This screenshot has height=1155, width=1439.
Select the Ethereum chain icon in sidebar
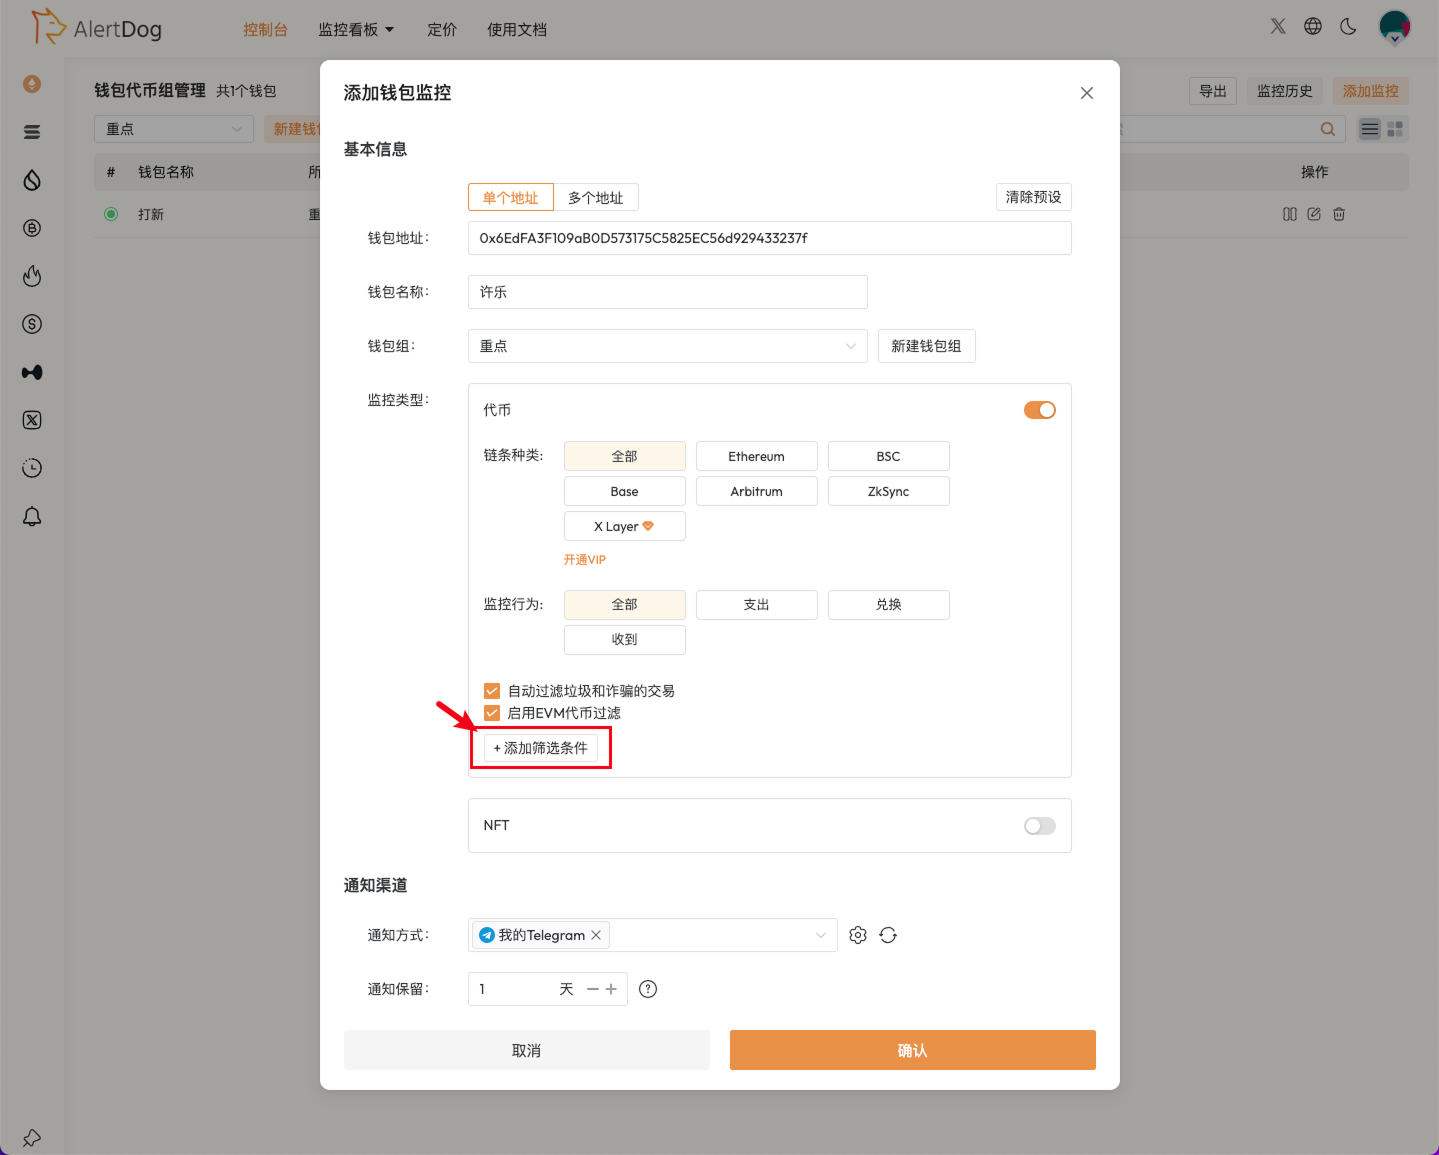pyautogui.click(x=31, y=84)
